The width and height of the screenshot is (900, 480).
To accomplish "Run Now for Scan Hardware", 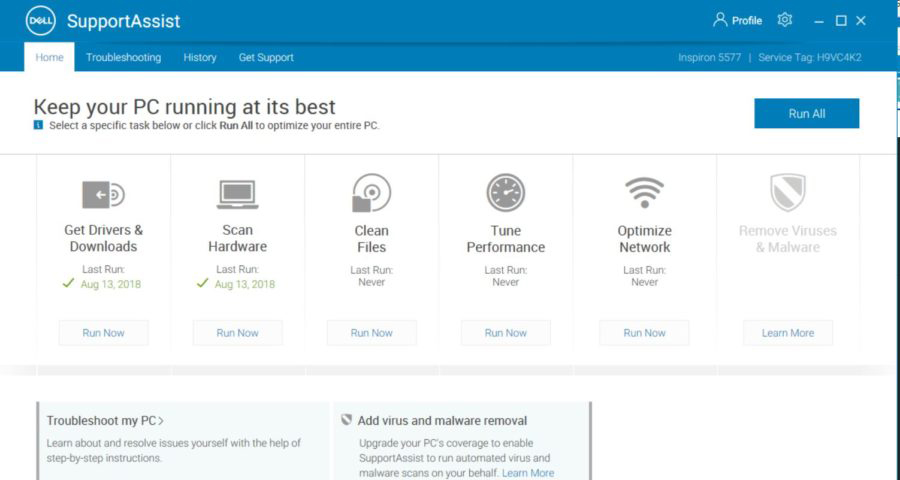I will click(x=238, y=333).
